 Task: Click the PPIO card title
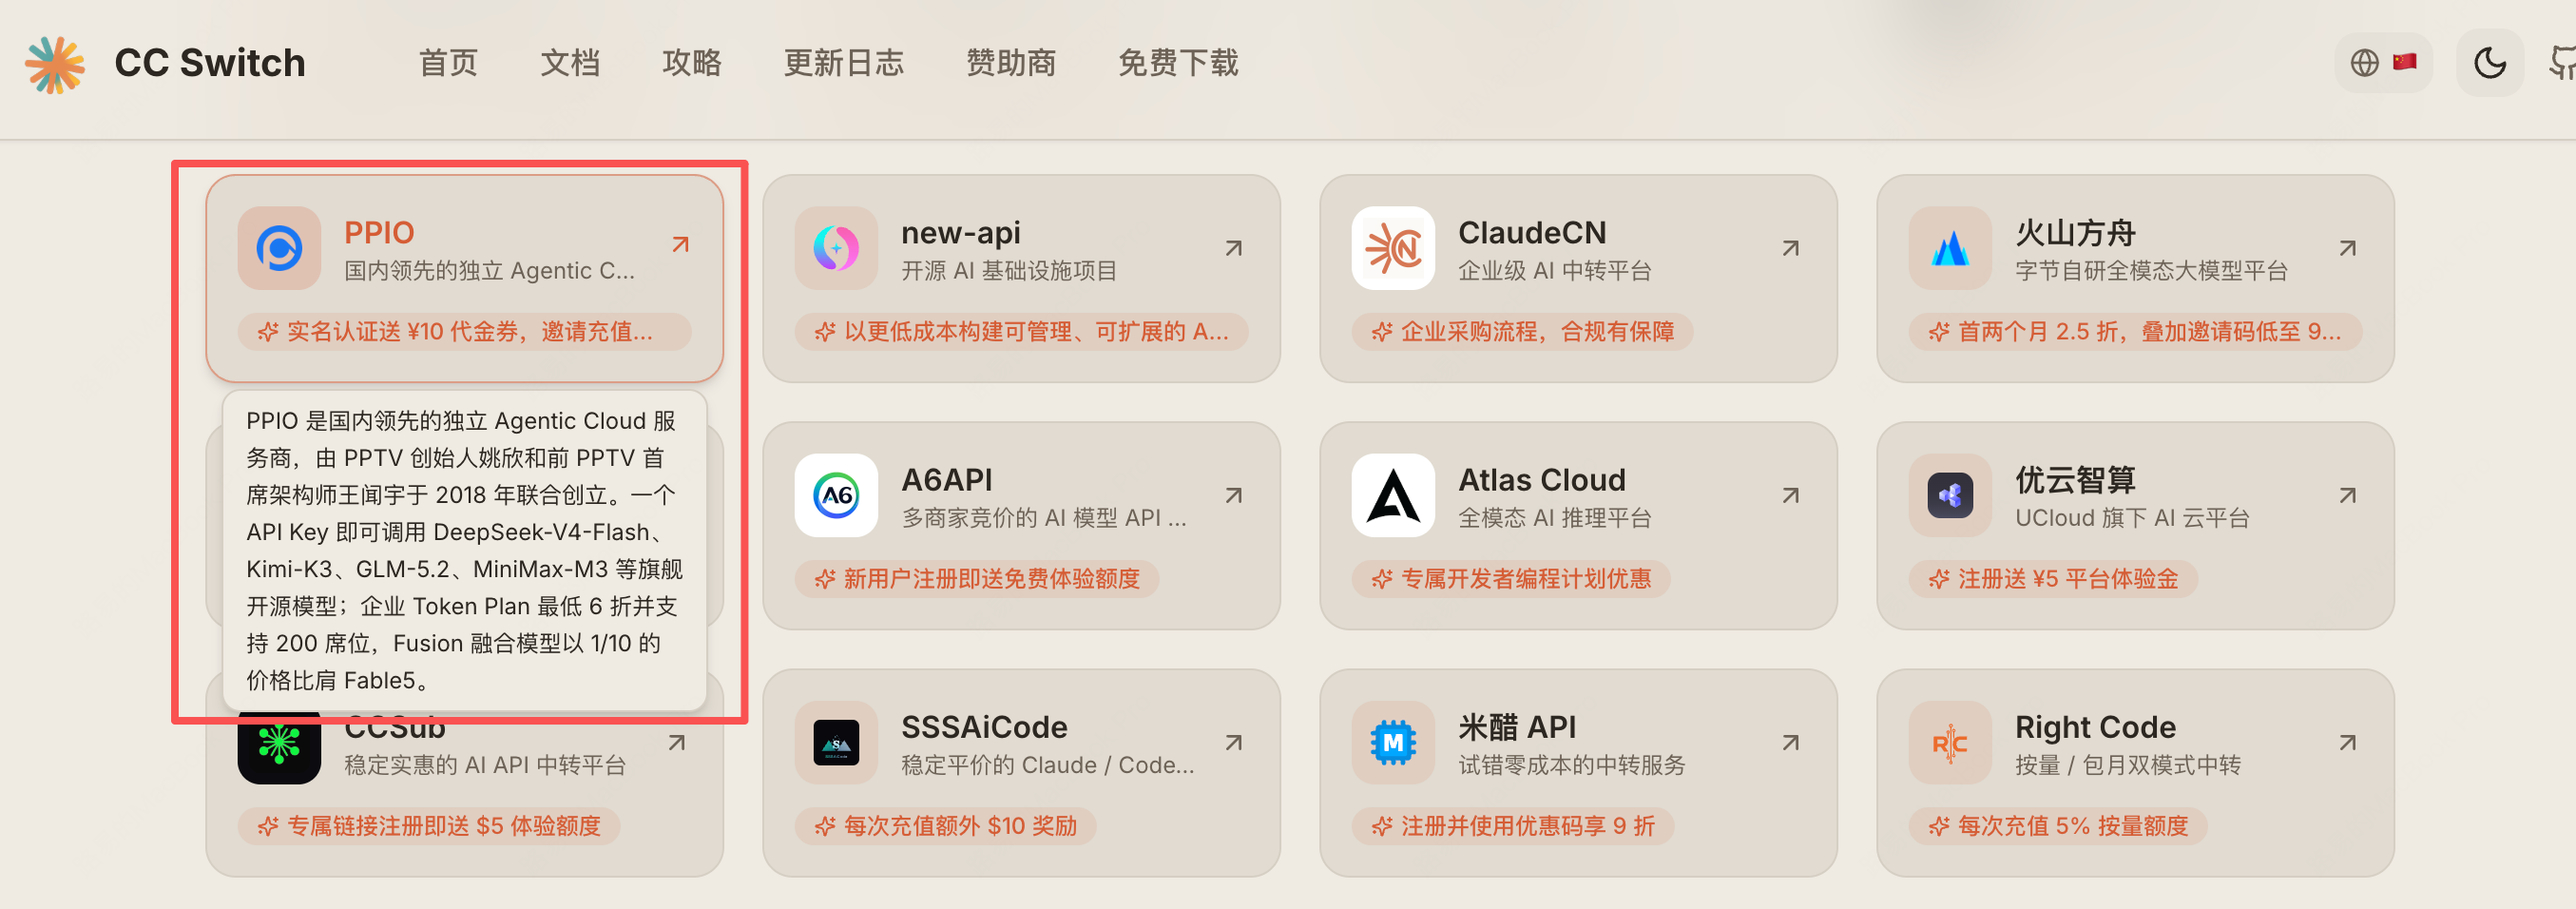click(379, 233)
